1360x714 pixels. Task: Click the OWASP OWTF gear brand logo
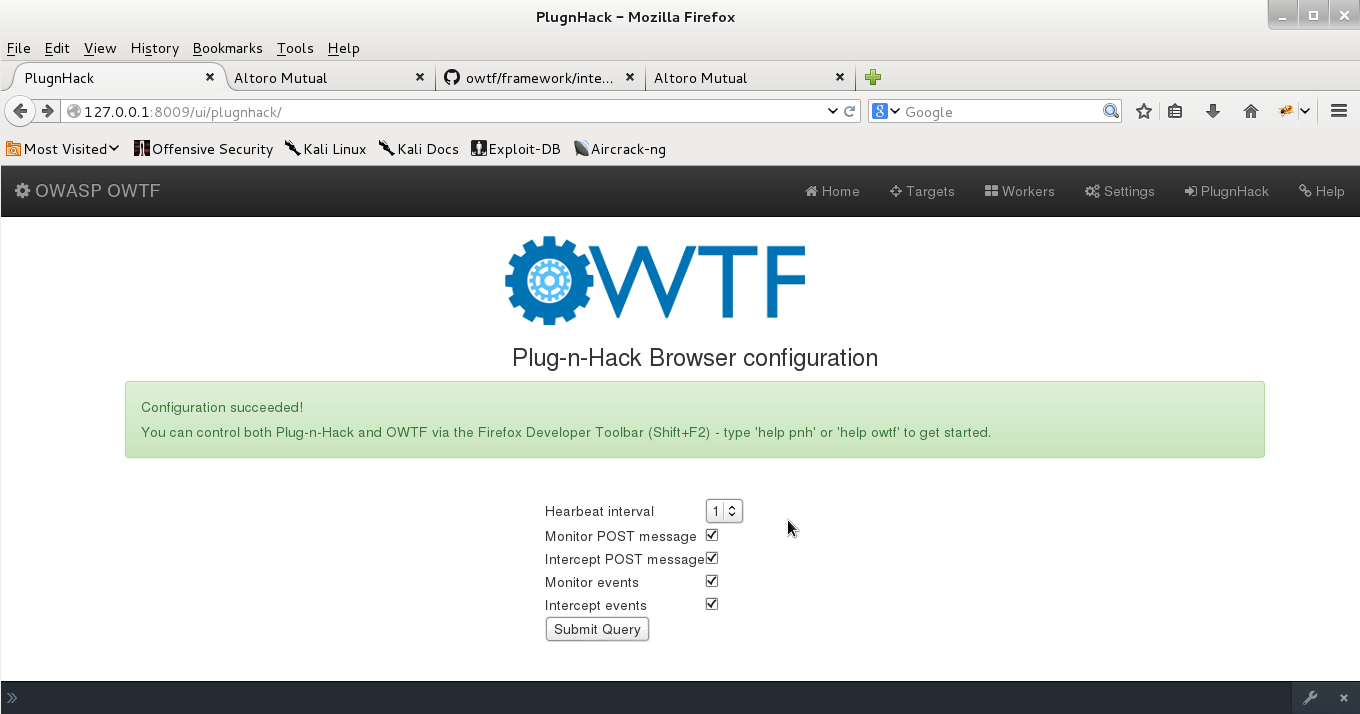(x=87, y=191)
